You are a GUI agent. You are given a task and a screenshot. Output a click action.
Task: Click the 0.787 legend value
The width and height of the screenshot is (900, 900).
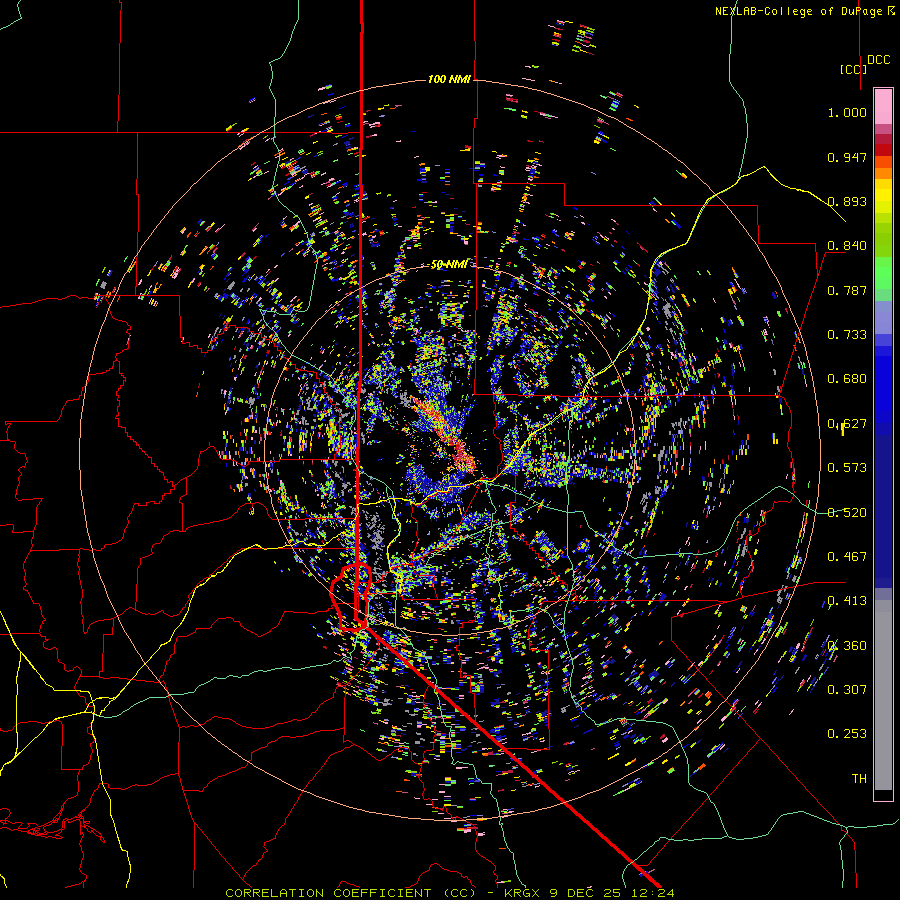pos(847,290)
